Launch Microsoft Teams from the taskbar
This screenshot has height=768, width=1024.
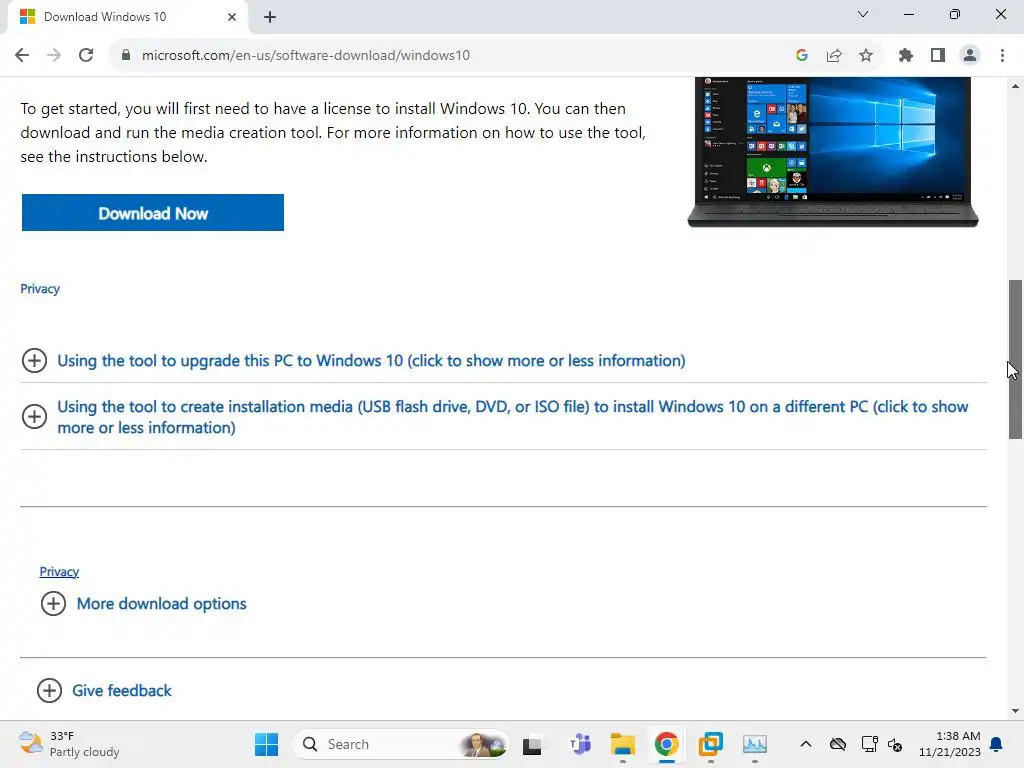coord(580,744)
